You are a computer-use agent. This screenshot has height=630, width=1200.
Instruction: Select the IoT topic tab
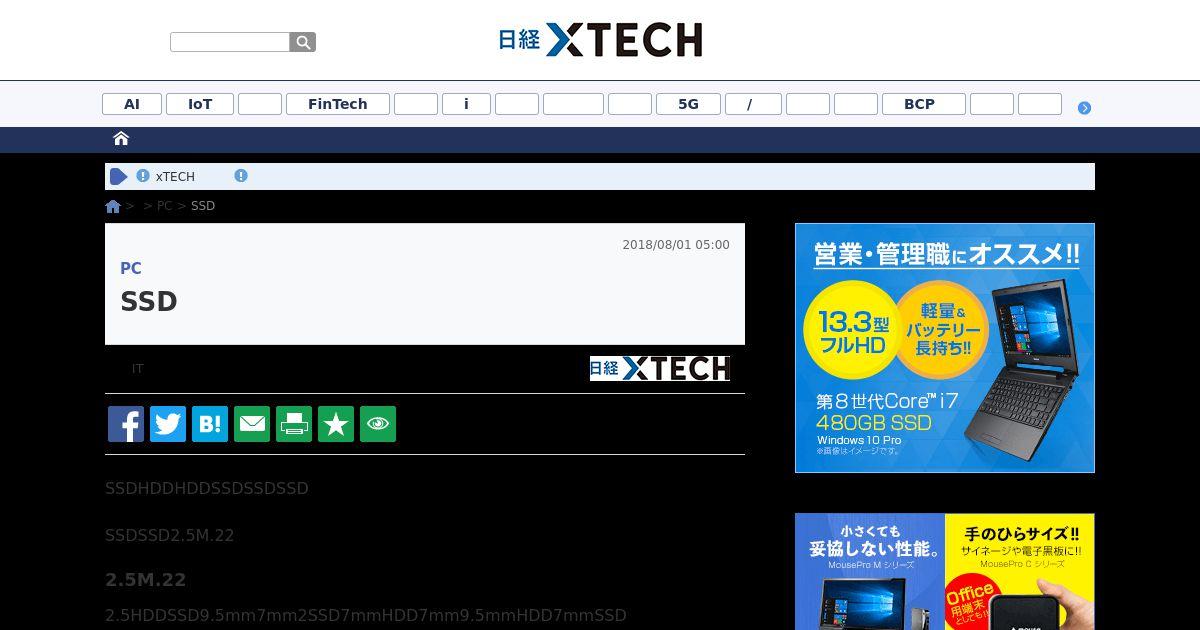click(200, 104)
